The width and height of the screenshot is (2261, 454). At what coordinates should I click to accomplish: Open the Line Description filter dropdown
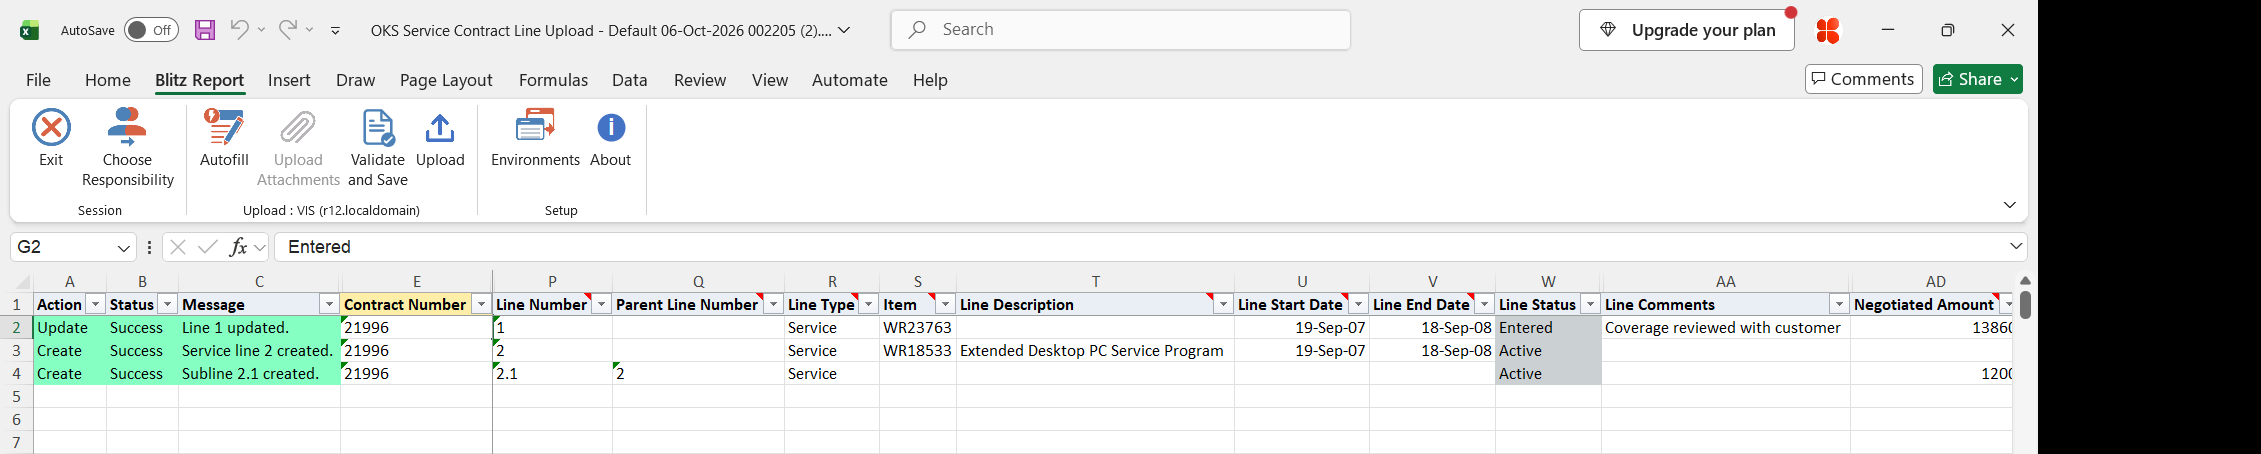pos(1223,304)
